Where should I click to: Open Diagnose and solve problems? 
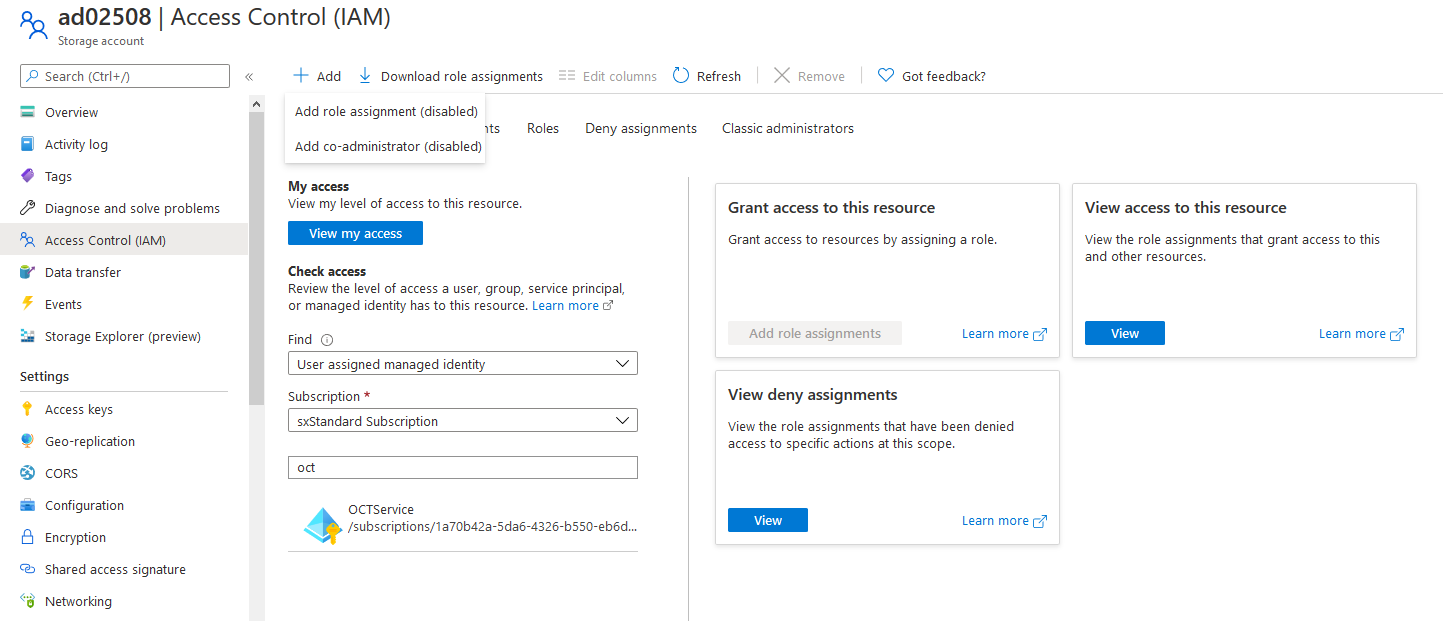tap(131, 207)
